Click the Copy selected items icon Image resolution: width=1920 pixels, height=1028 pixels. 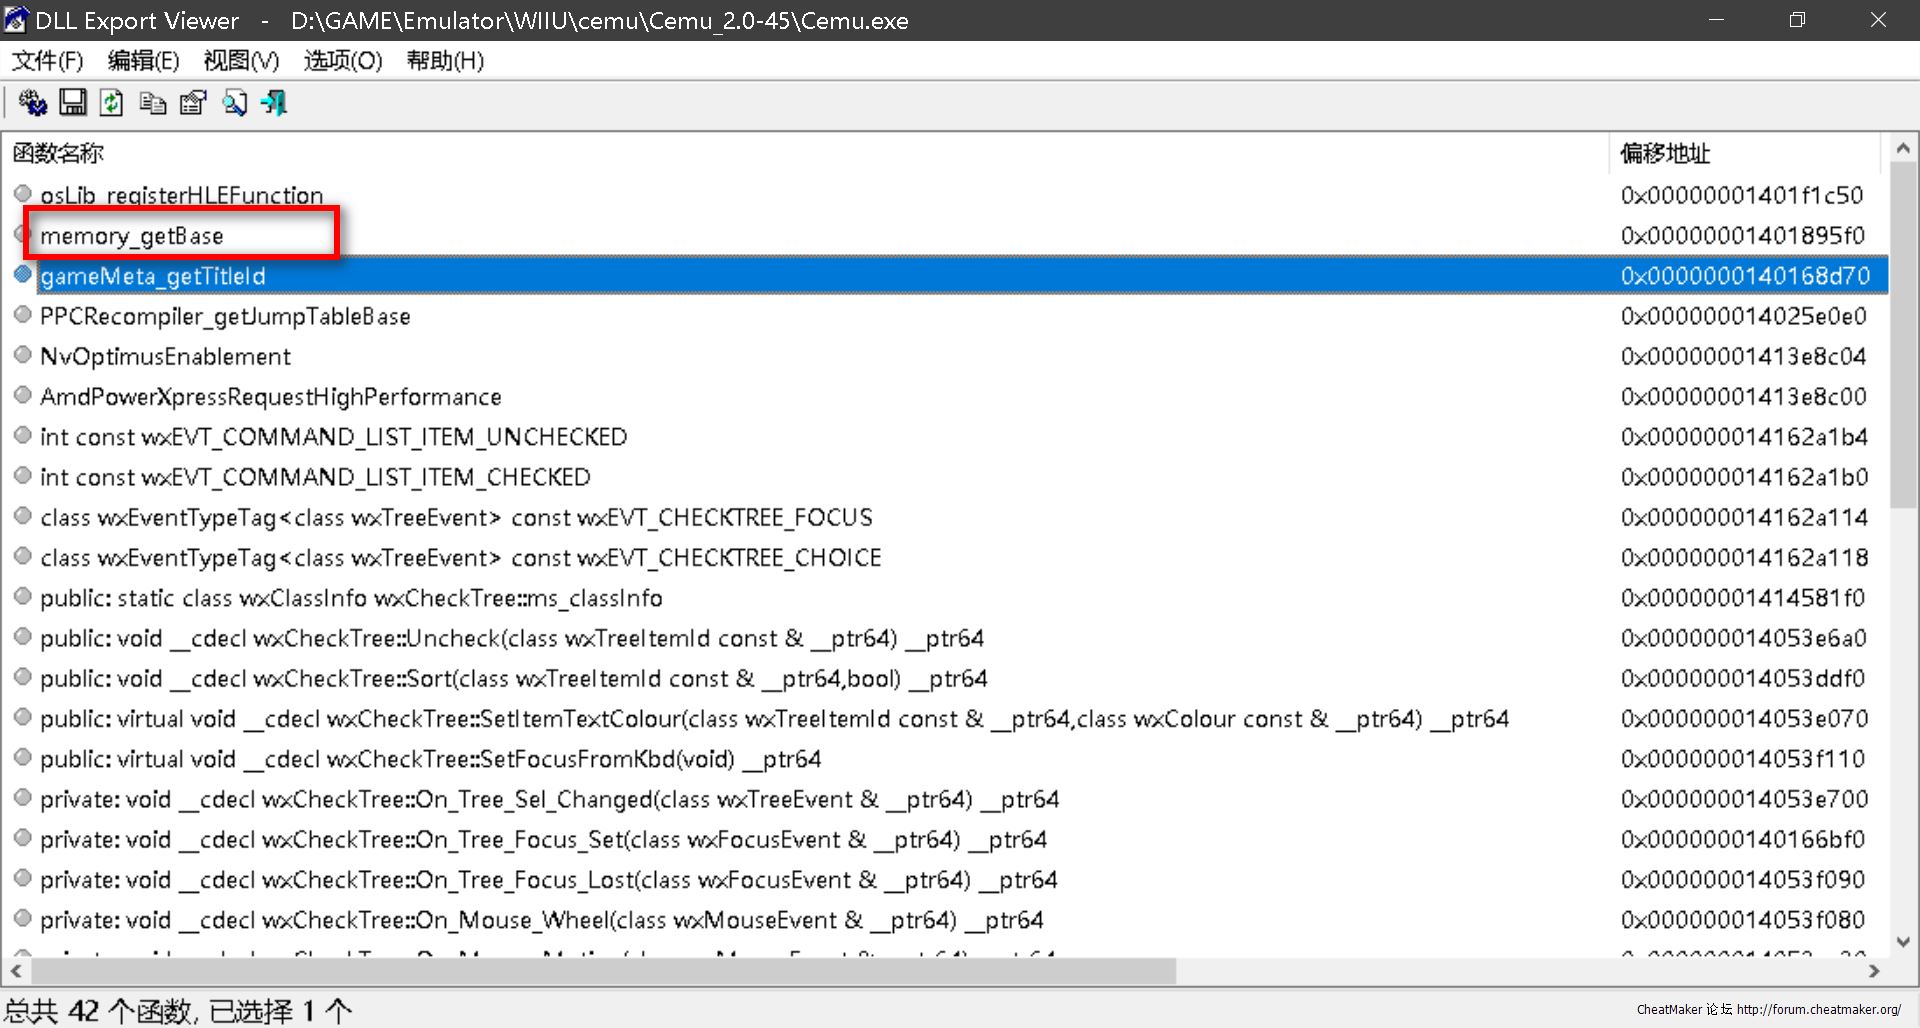tap(152, 103)
